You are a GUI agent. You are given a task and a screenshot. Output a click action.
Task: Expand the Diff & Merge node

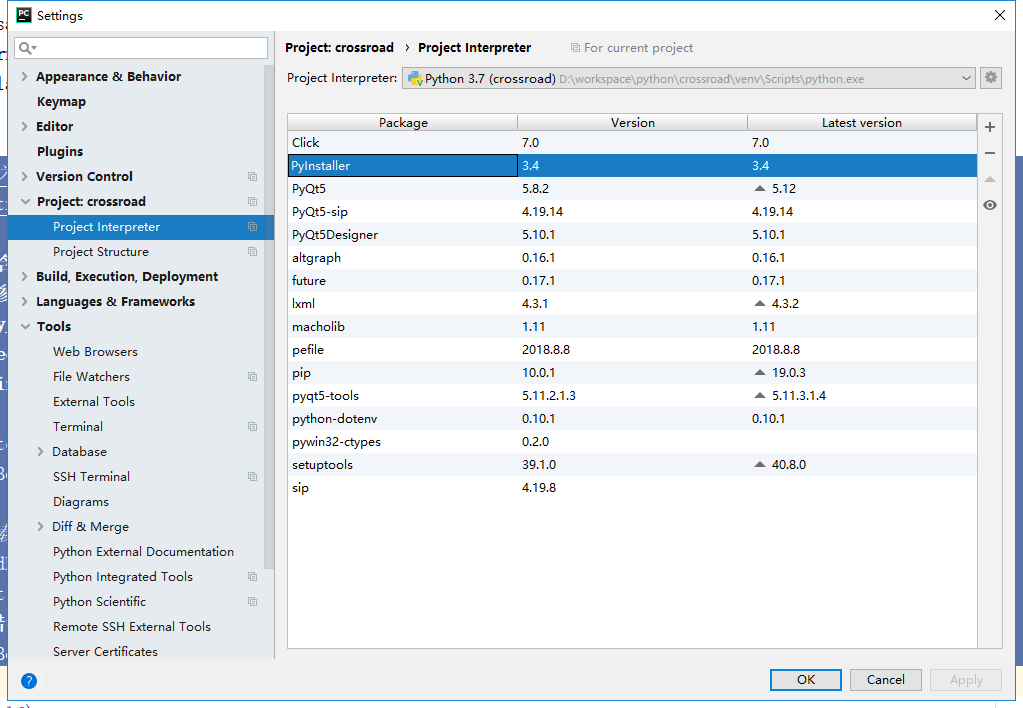(x=40, y=527)
